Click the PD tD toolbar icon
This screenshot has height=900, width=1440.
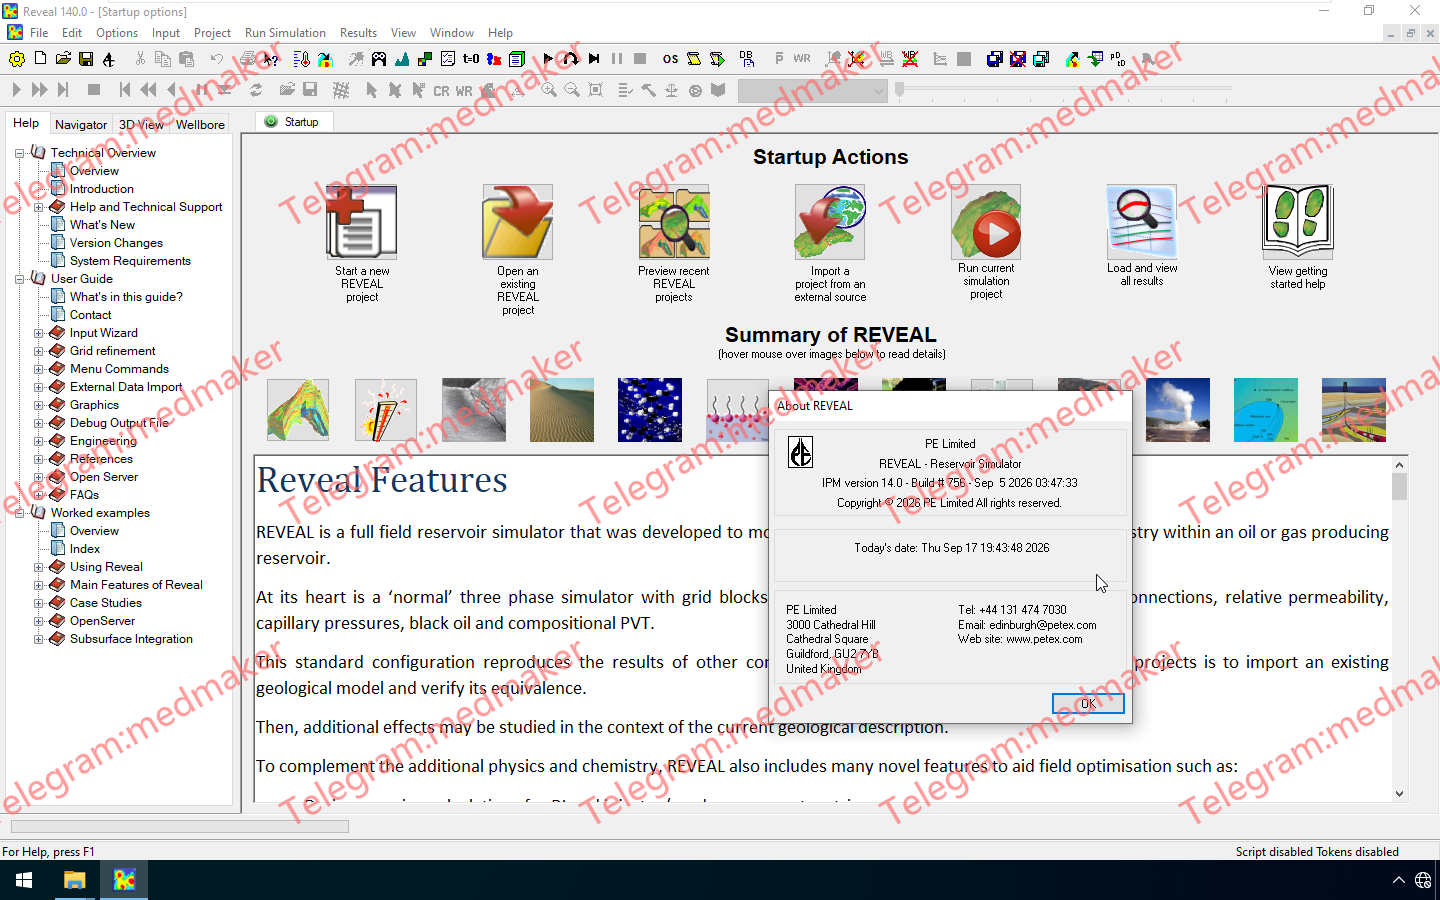point(1118,59)
